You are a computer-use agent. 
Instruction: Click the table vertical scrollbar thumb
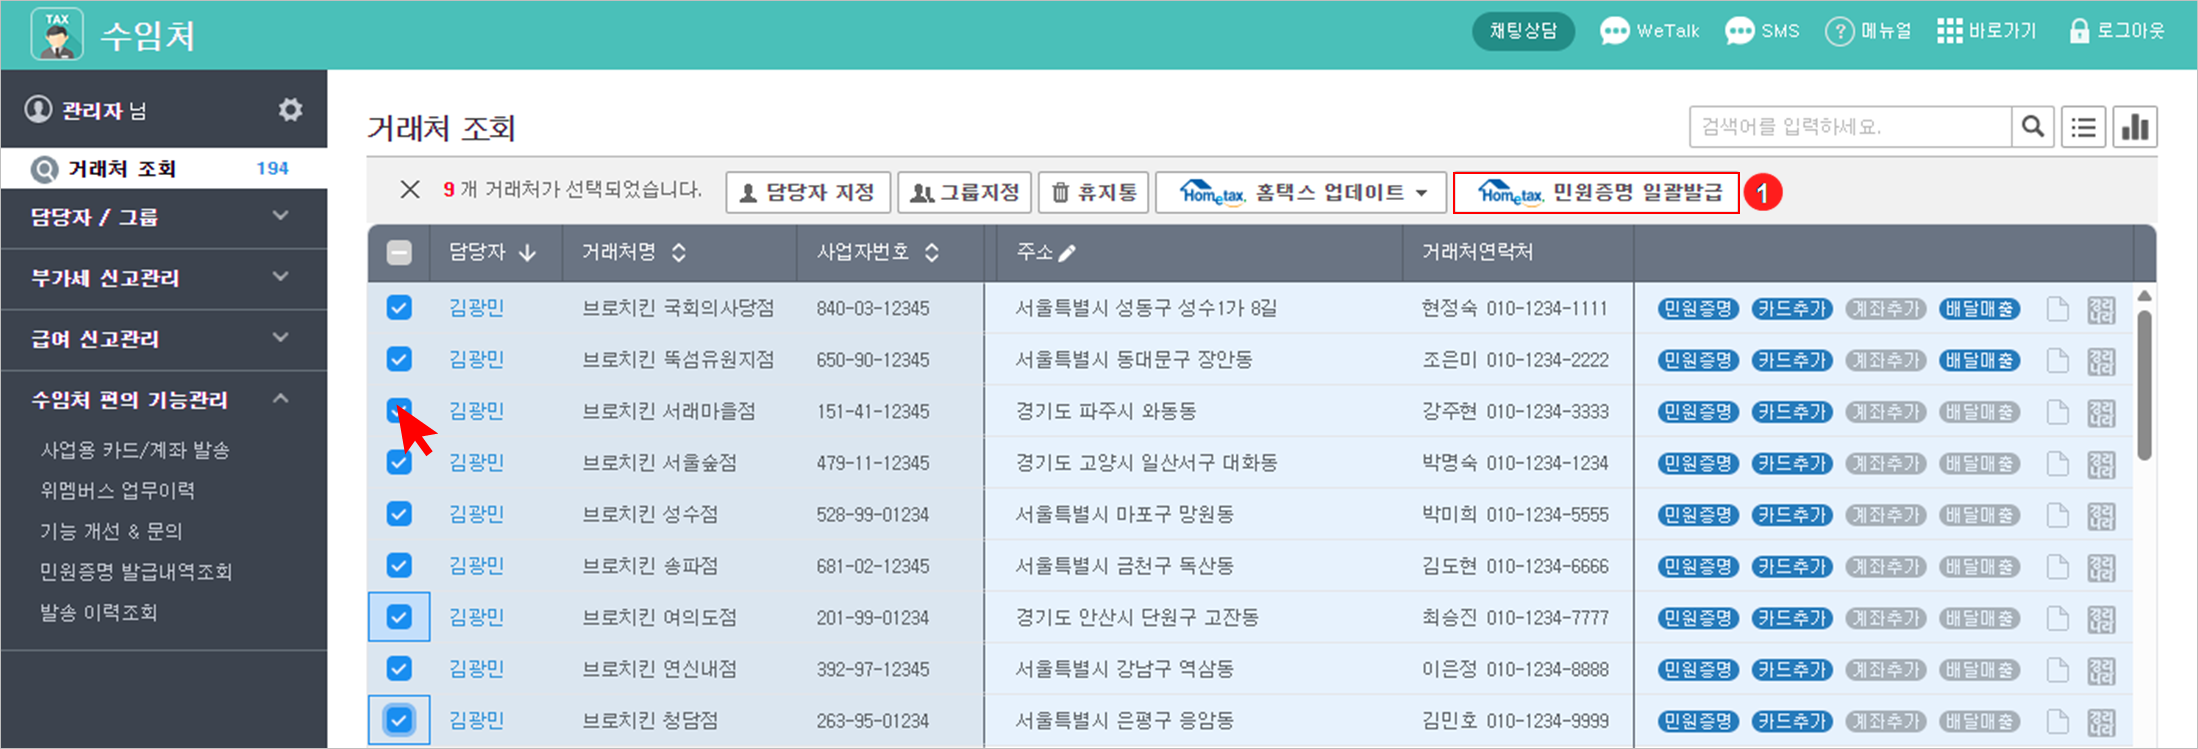tap(2144, 385)
